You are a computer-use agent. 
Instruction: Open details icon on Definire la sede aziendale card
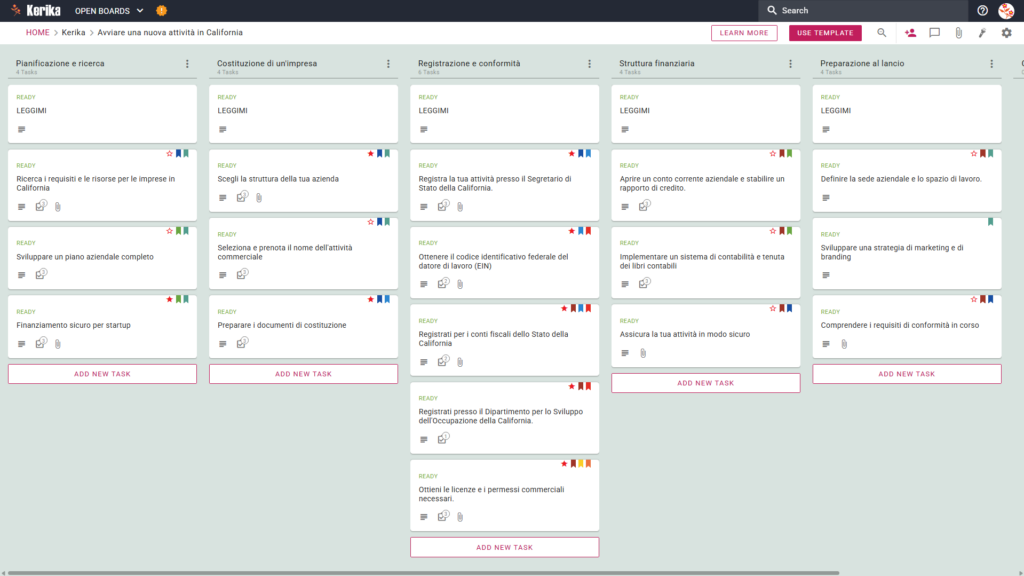pos(826,197)
